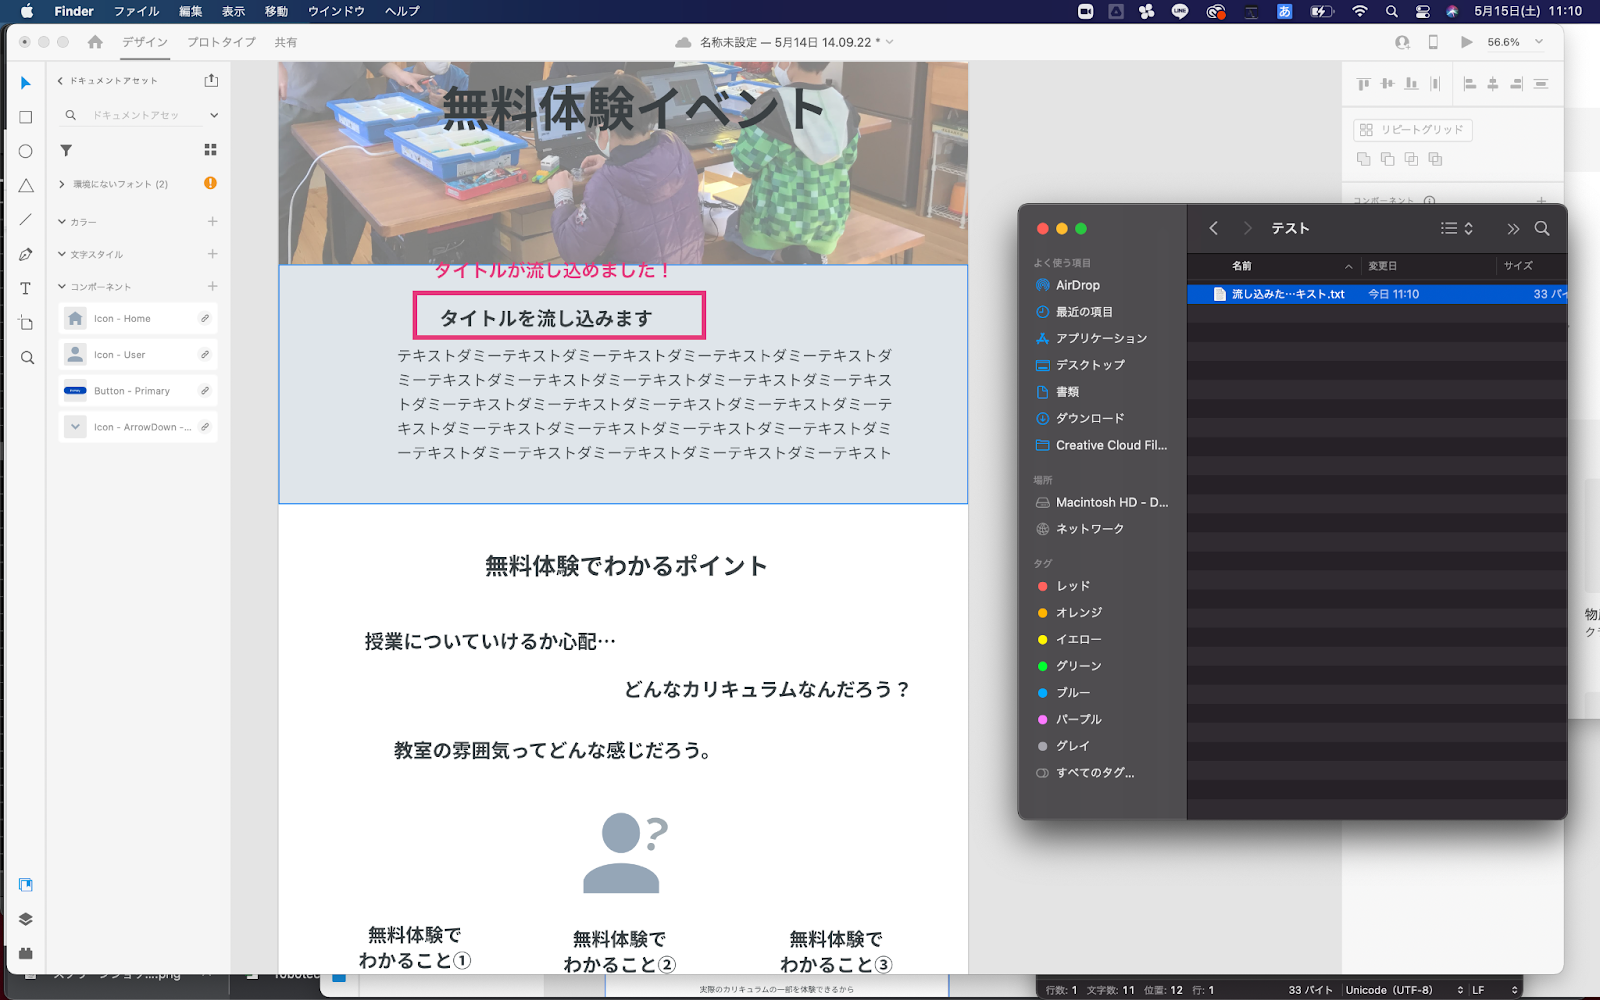Viewport: 1600px width, 1000px height.
Task: Open the assets filter icon
Action: [66, 150]
